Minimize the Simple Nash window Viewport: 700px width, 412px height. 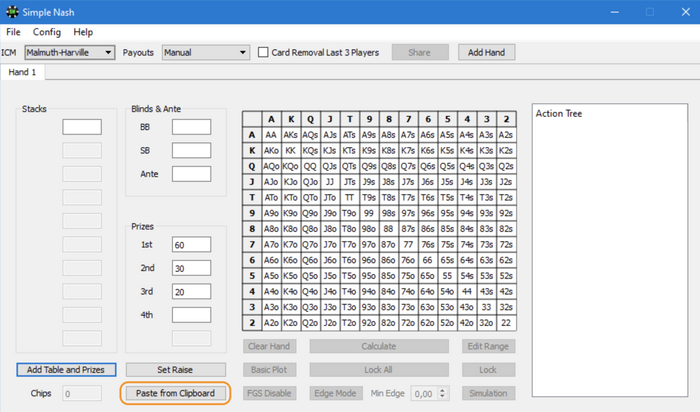(x=615, y=12)
